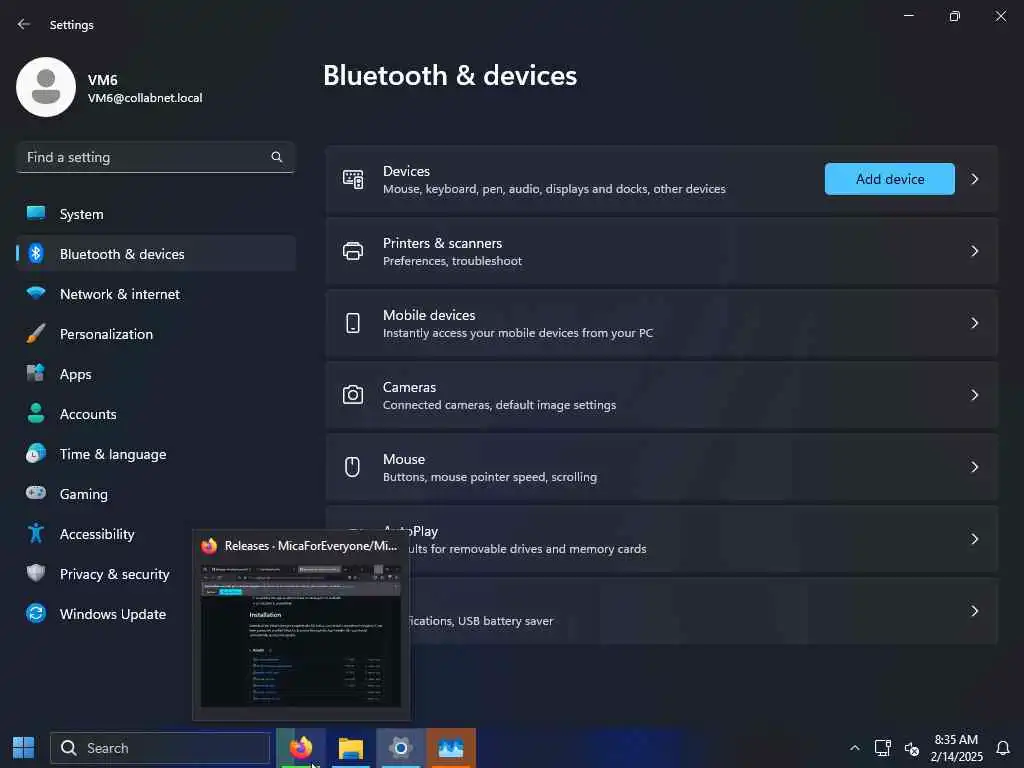Open Privacy & security category label
The image size is (1024, 768).
(114, 574)
